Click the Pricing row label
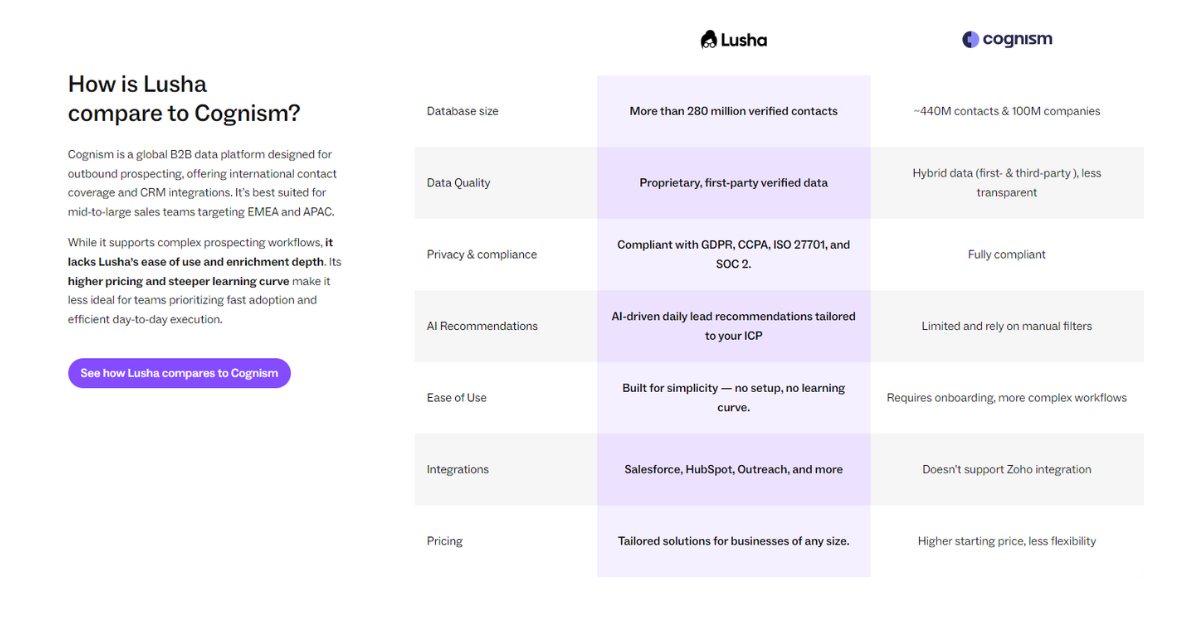Image resolution: width=1200 pixels, height=630 pixels. click(x=444, y=541)
